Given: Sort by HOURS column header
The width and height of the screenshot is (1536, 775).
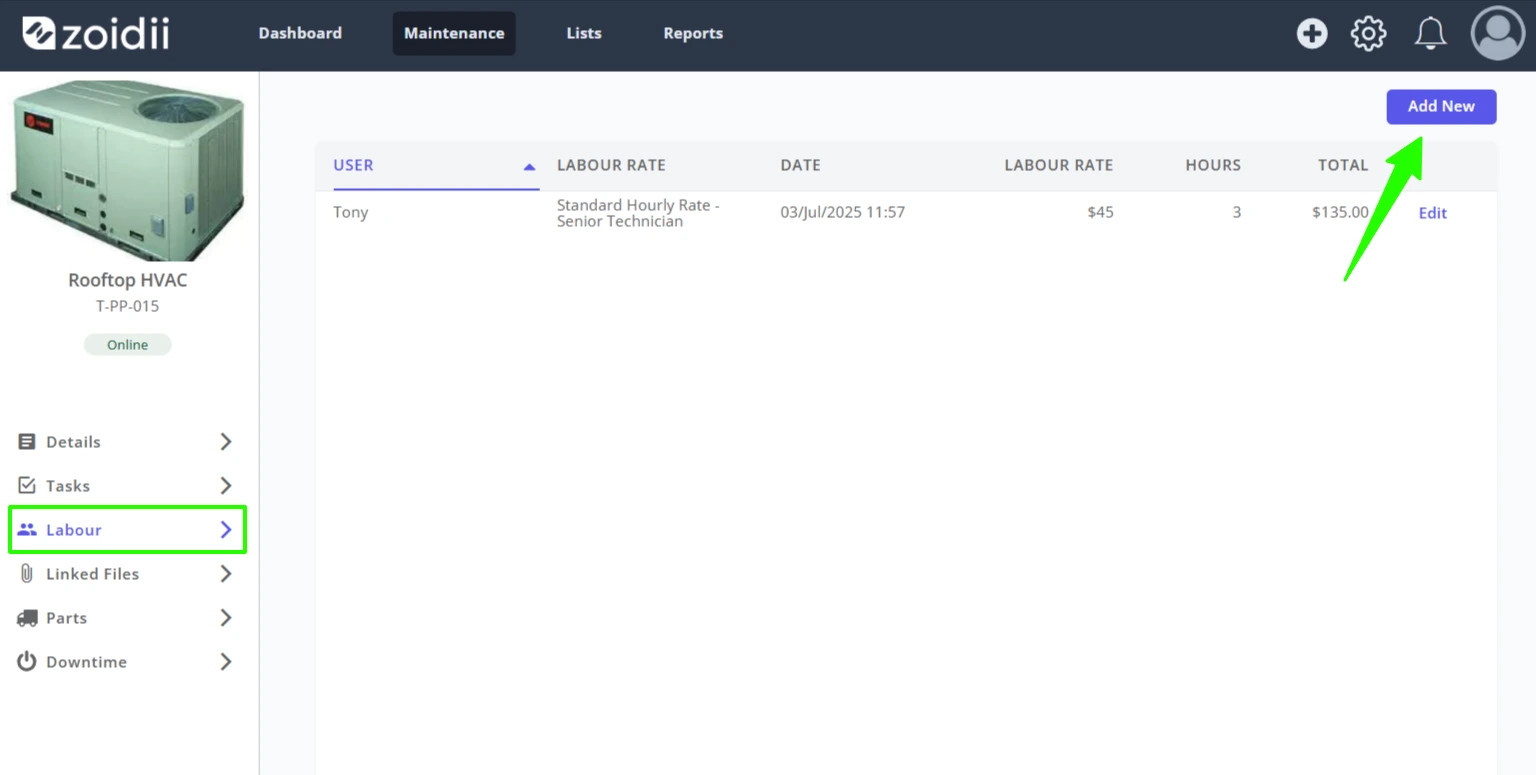Looking at the screenshot, I should [x=1213, y=166].
